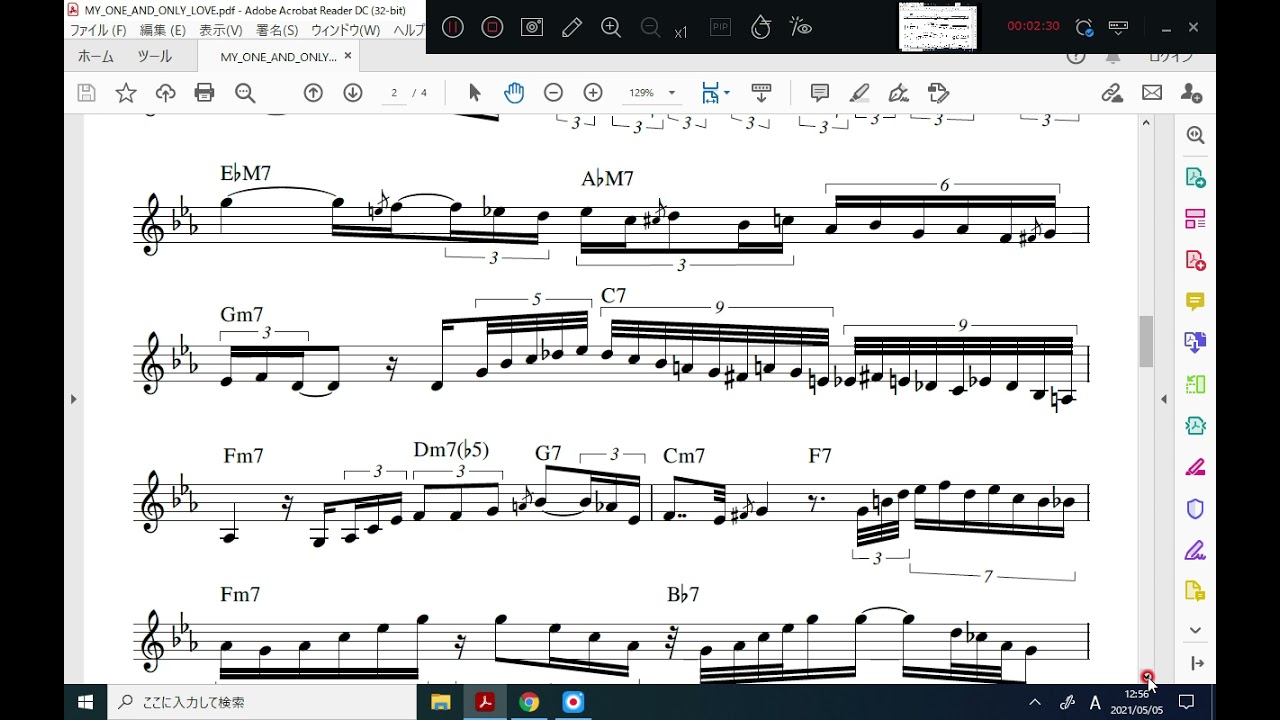The width and height of the screenshot is (1280, 720).
Task: Print the document using the printer icon
Action: pos(205,93)
